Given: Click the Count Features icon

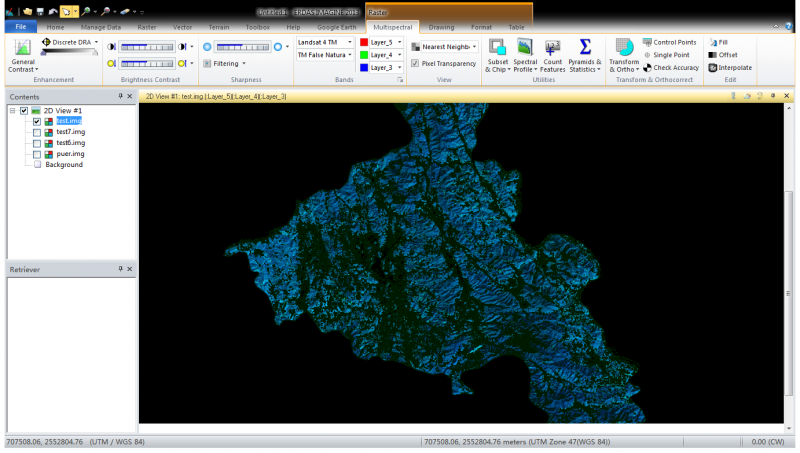Looking at the screenshot, I should point(552,48).
